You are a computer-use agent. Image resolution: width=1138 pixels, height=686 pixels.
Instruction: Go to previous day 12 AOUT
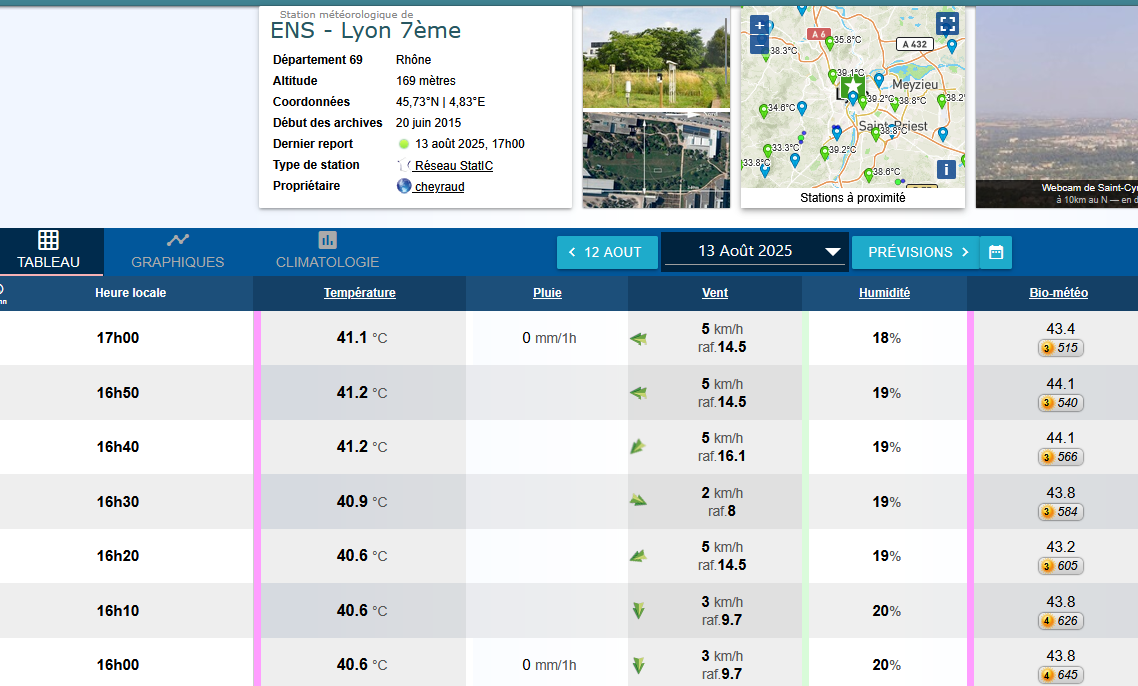(x=606, y=252)
